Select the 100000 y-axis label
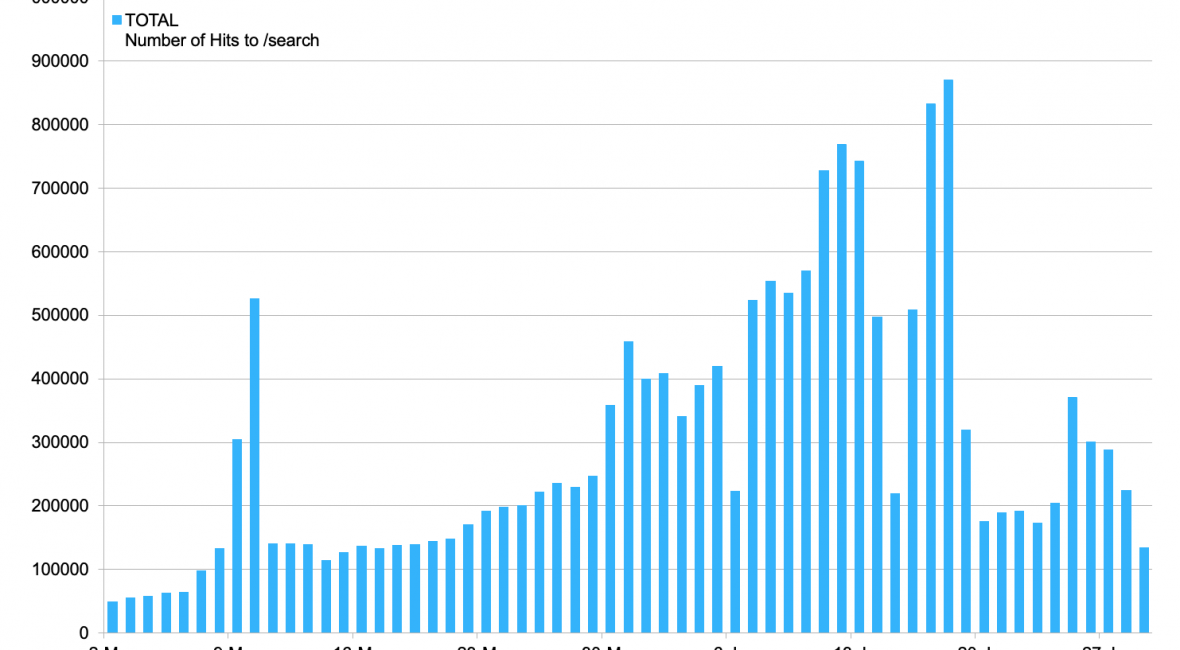 pos(61,569)
